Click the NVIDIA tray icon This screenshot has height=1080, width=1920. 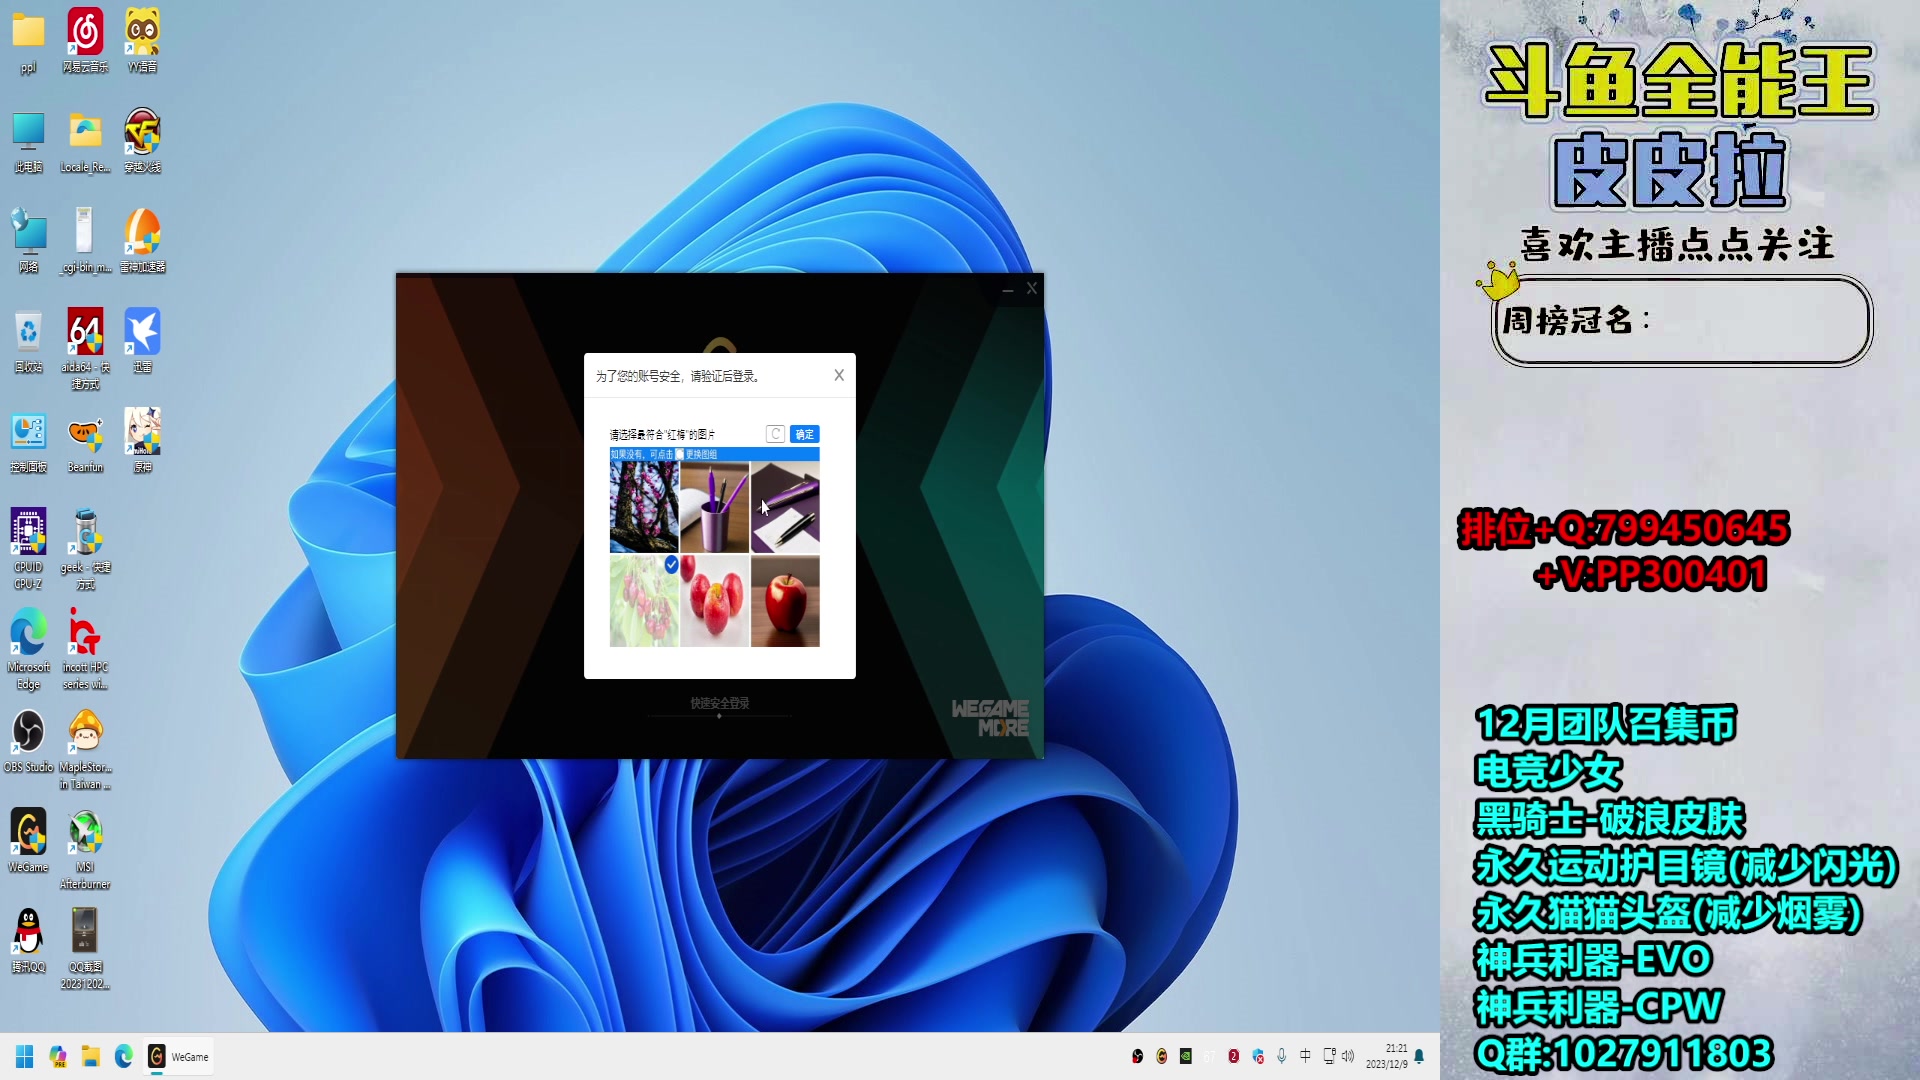(1185, 1056)
